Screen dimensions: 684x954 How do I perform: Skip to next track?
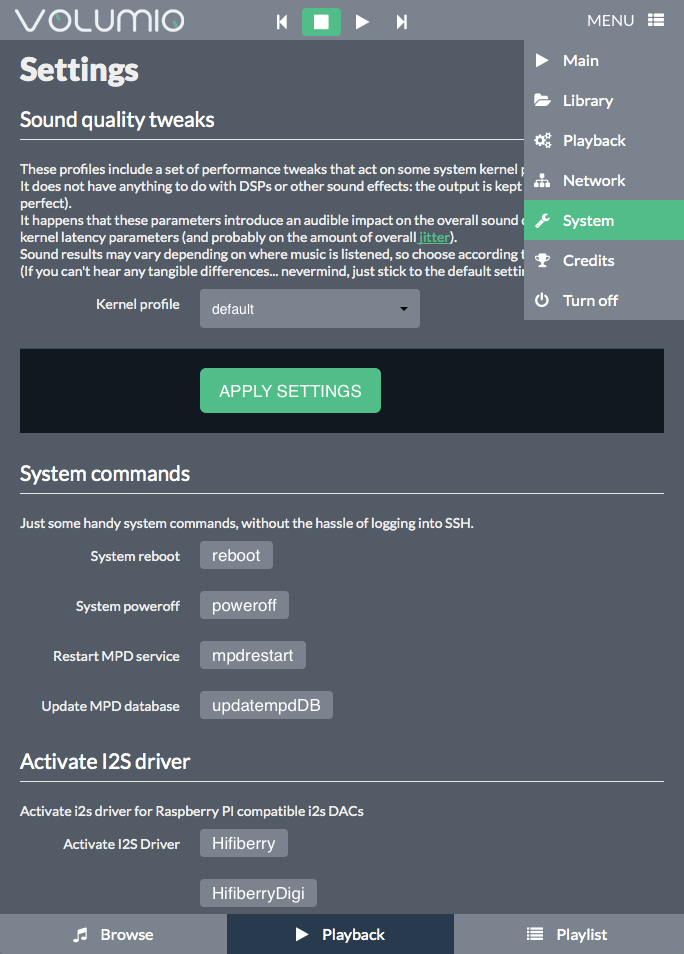coord(402,22)
